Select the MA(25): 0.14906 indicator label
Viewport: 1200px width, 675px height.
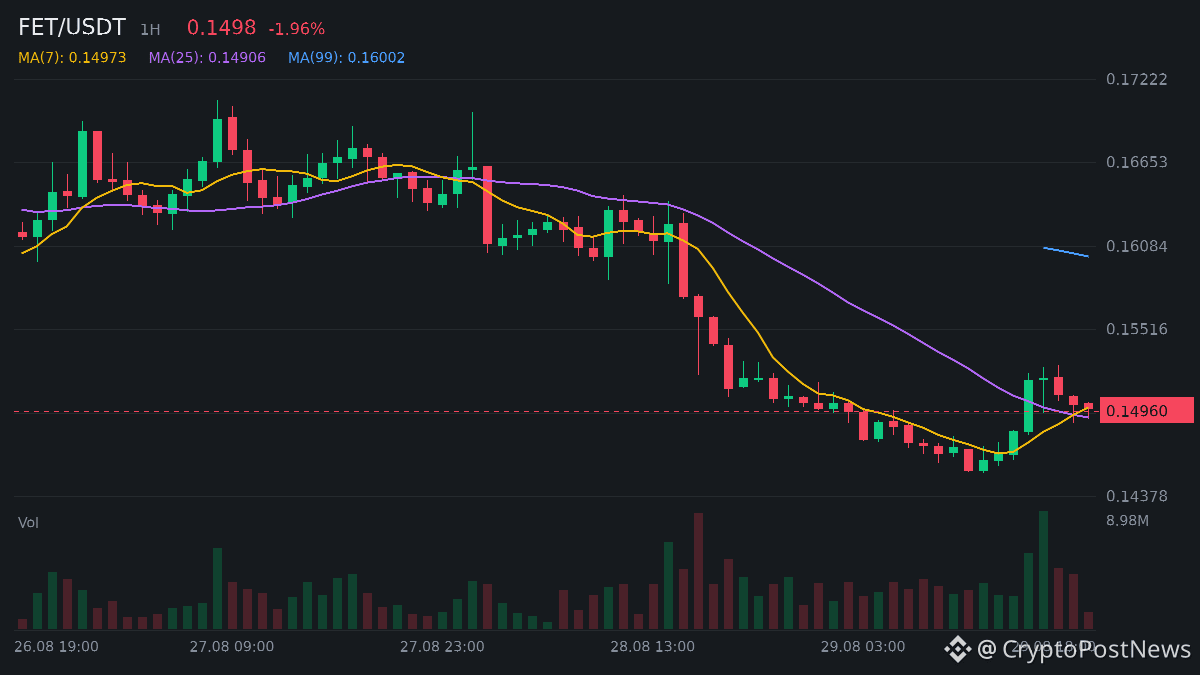(207, 58)
